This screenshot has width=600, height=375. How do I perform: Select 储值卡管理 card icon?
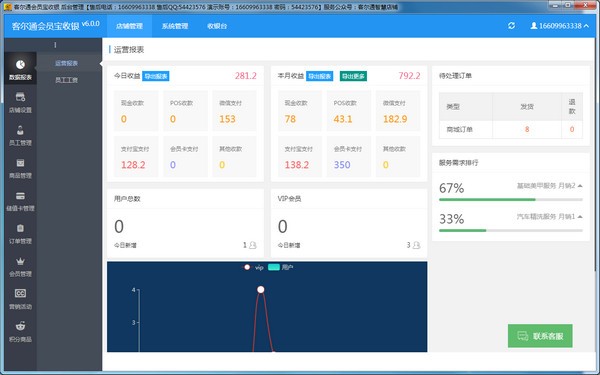pyautogui.click(x=20, y=196)
